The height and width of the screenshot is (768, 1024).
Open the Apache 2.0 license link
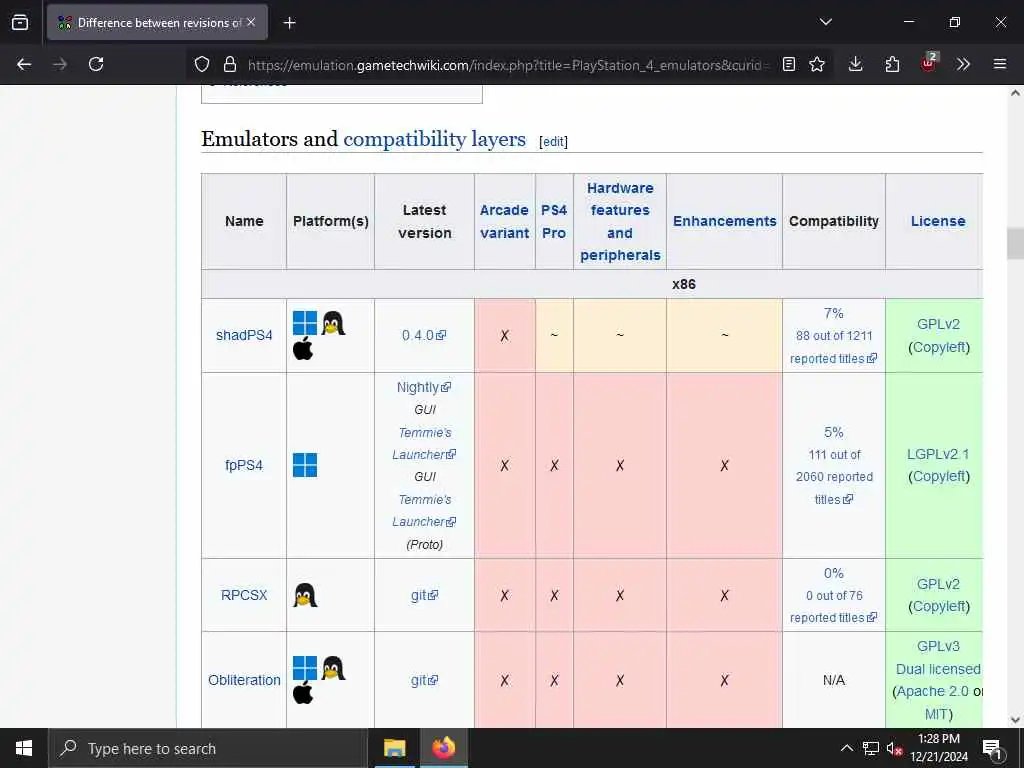tap(933, 692)
